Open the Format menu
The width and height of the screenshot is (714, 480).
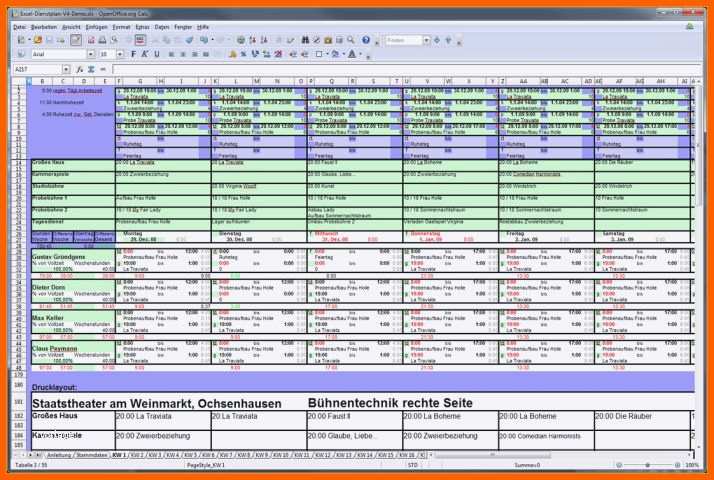tap(121, 27)
